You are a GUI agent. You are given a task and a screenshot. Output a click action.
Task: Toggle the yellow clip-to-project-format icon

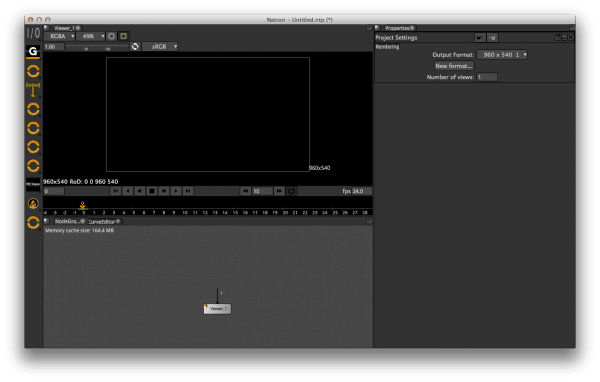tap(124, 36)
